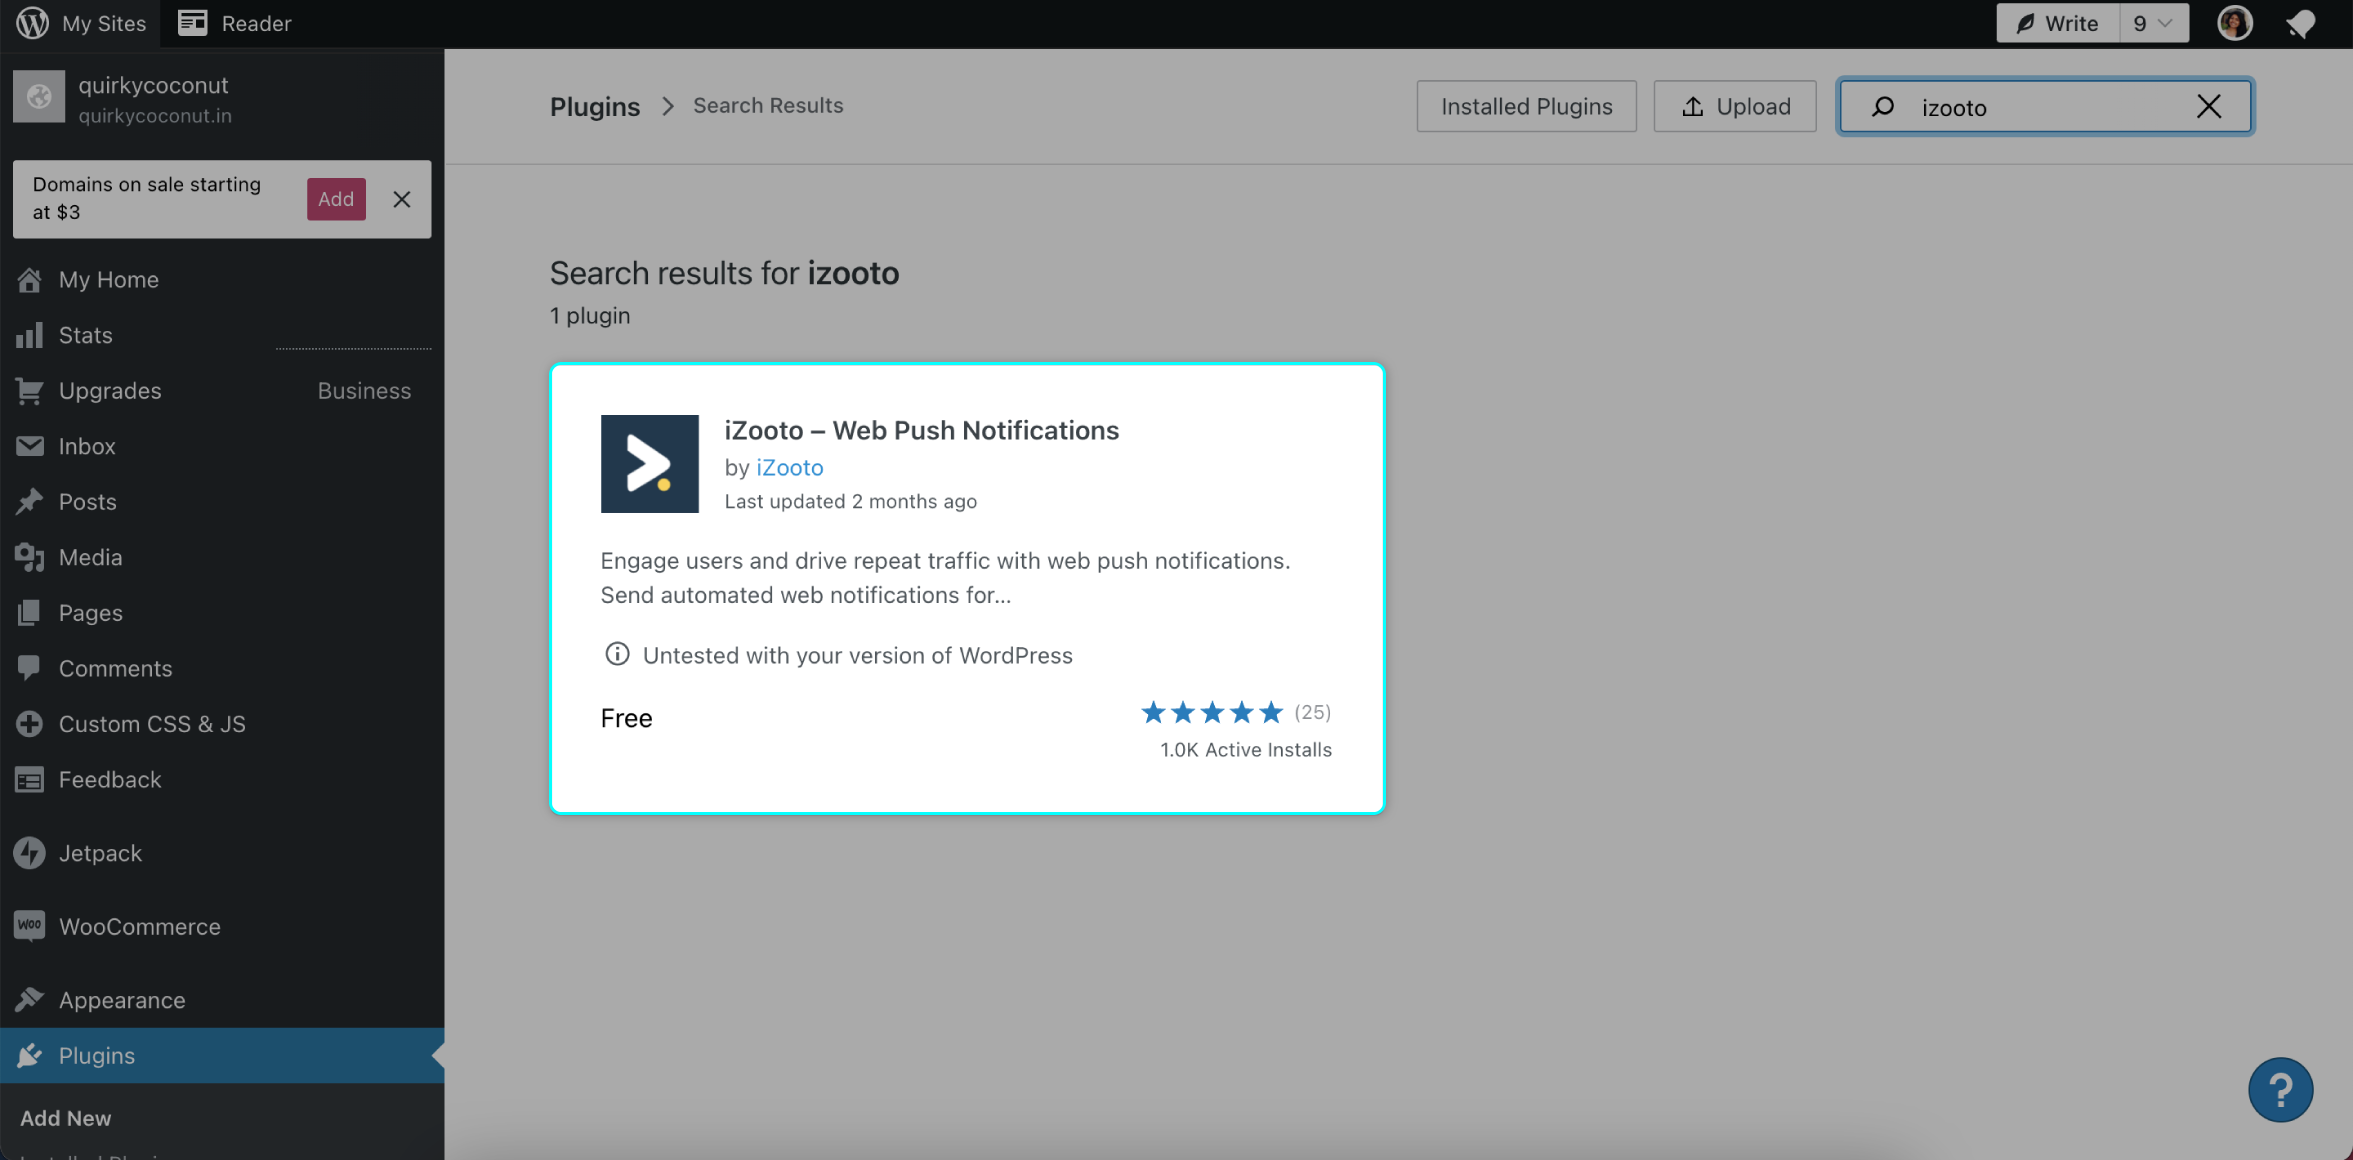
Task: Click the Upload plugin button
Action: click(1735, 106)
